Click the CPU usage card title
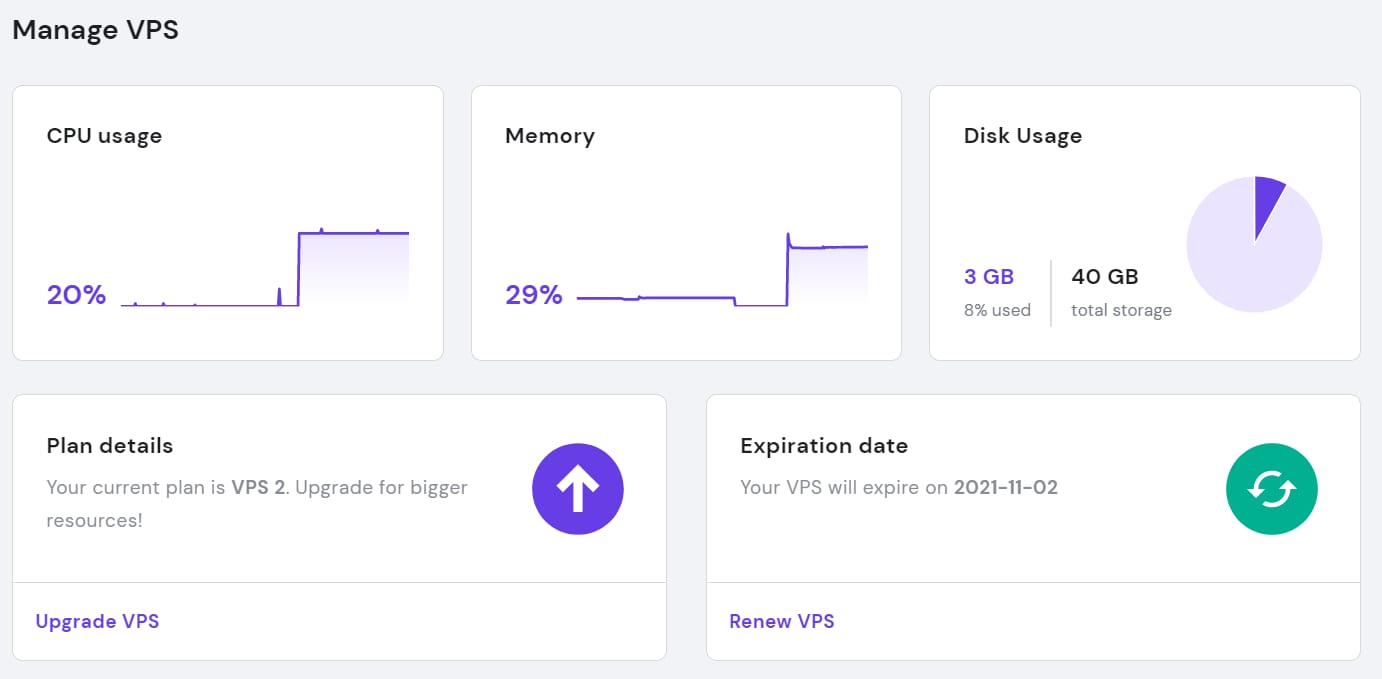Screen dimensions: 1382x679 [104, 136]
